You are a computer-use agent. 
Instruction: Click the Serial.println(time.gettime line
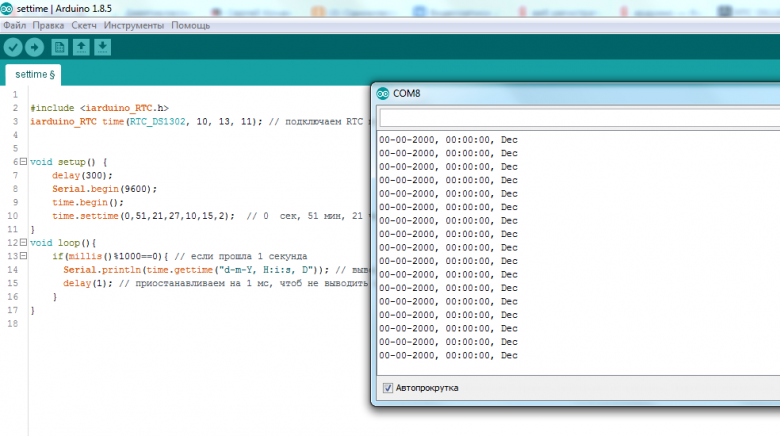(215, 270)
